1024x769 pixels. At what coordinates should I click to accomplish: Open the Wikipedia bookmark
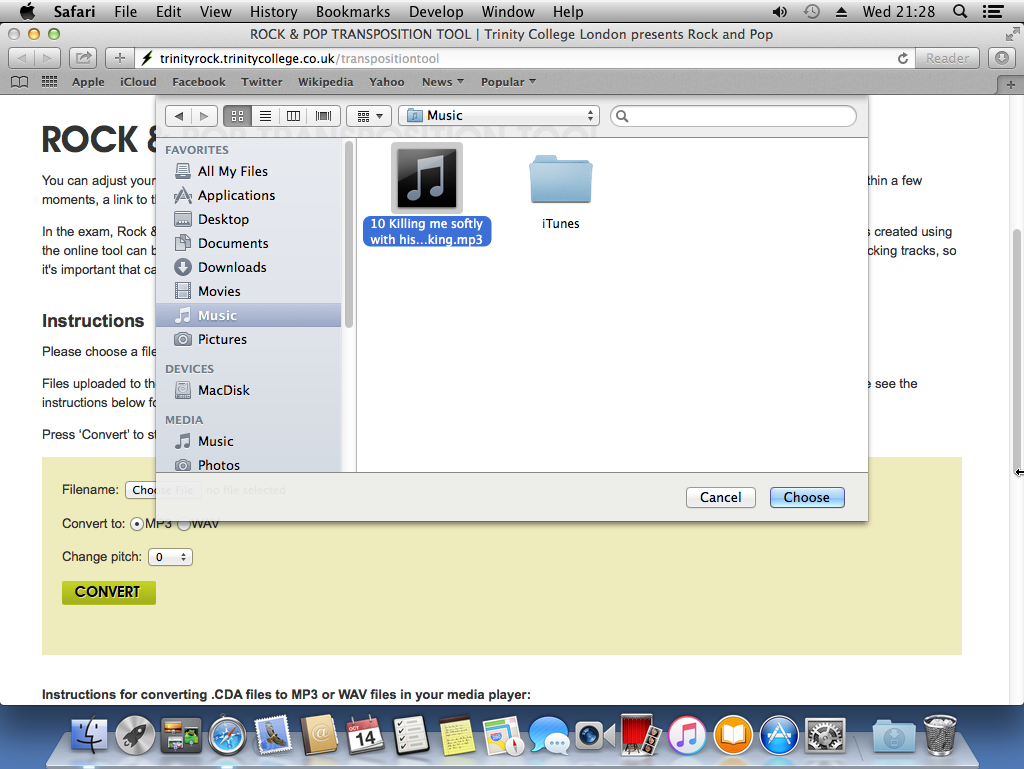pos(325,82)
